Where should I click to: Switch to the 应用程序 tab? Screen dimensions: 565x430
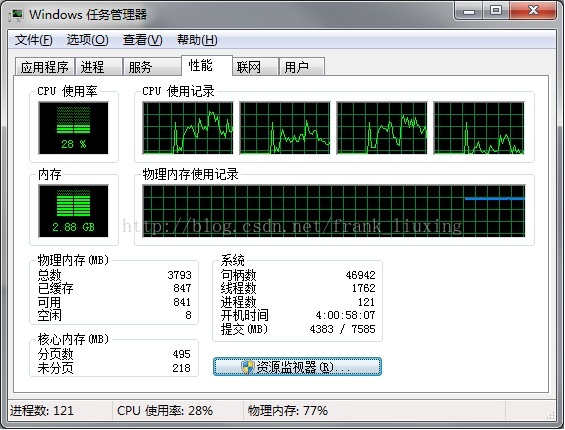45,67
